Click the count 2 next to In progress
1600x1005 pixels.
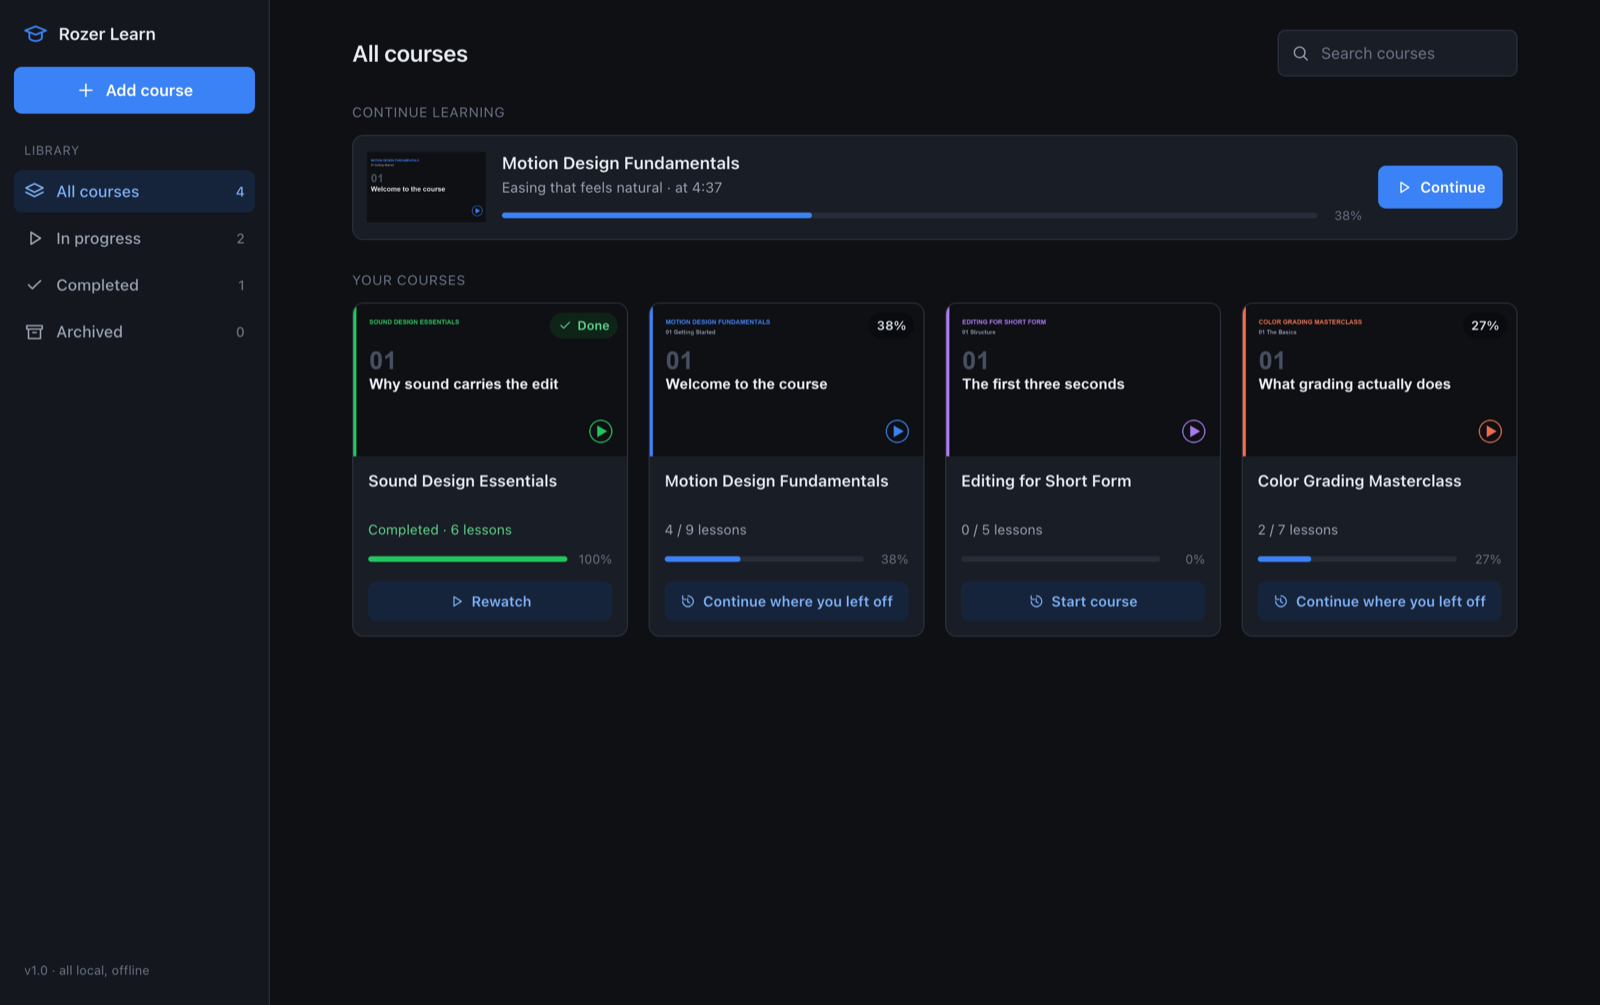click(x=240, y=239)
